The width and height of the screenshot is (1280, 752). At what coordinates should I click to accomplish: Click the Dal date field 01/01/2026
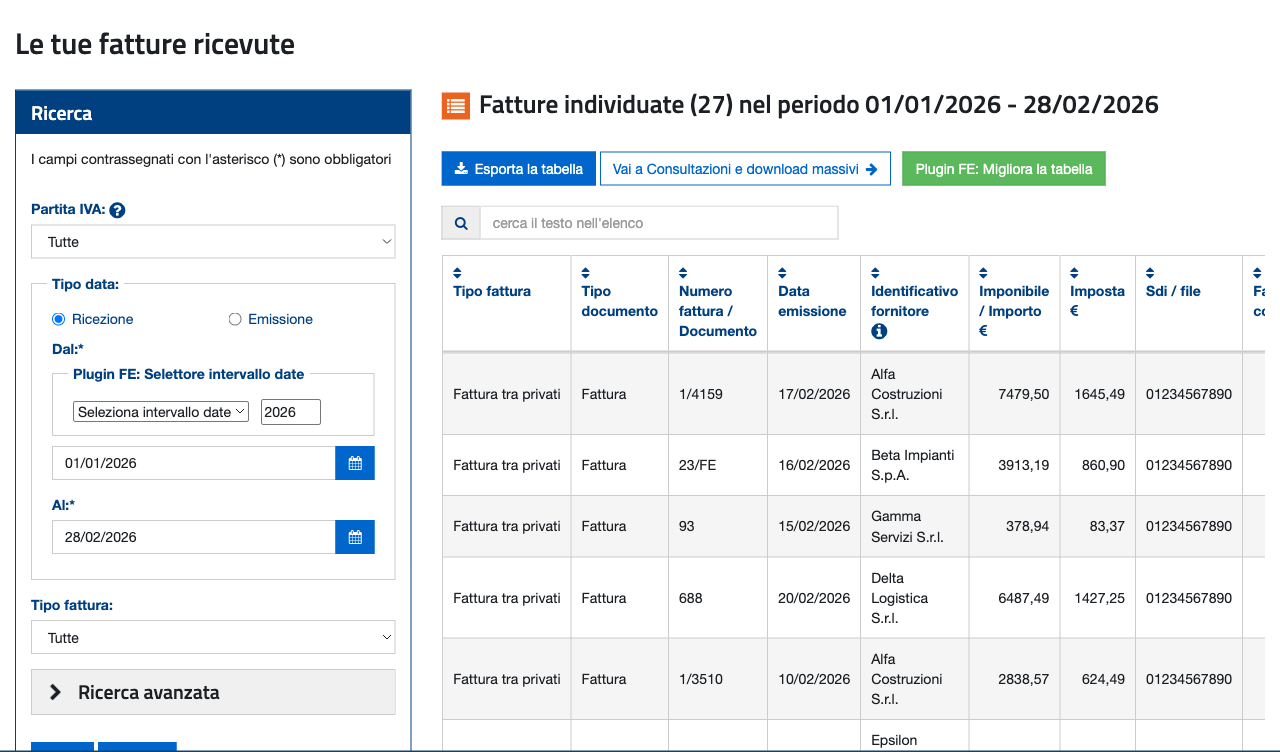tap(194, 463)
